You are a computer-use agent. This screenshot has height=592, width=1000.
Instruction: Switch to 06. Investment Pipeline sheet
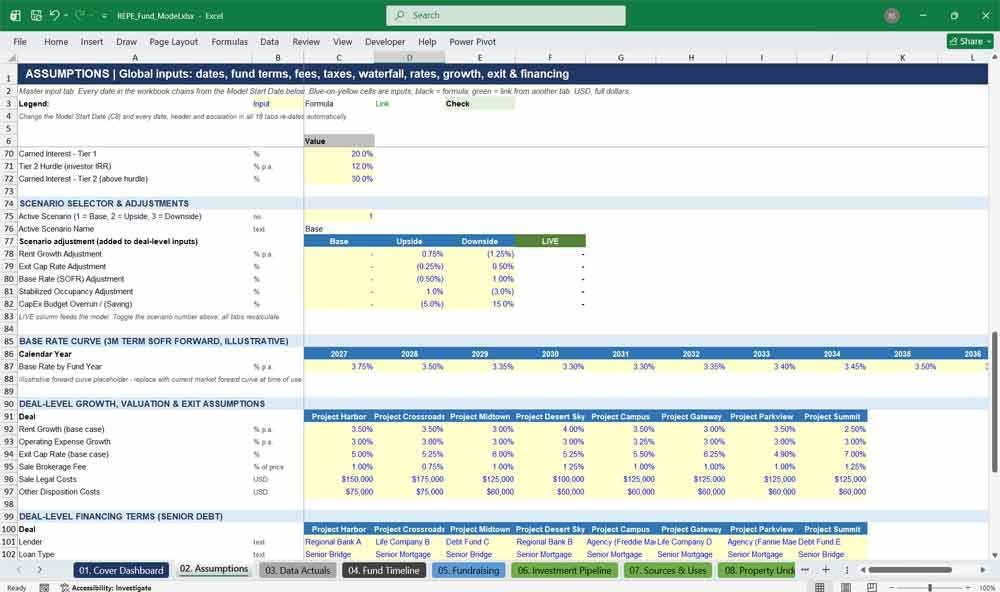click(x=564, y=570)
